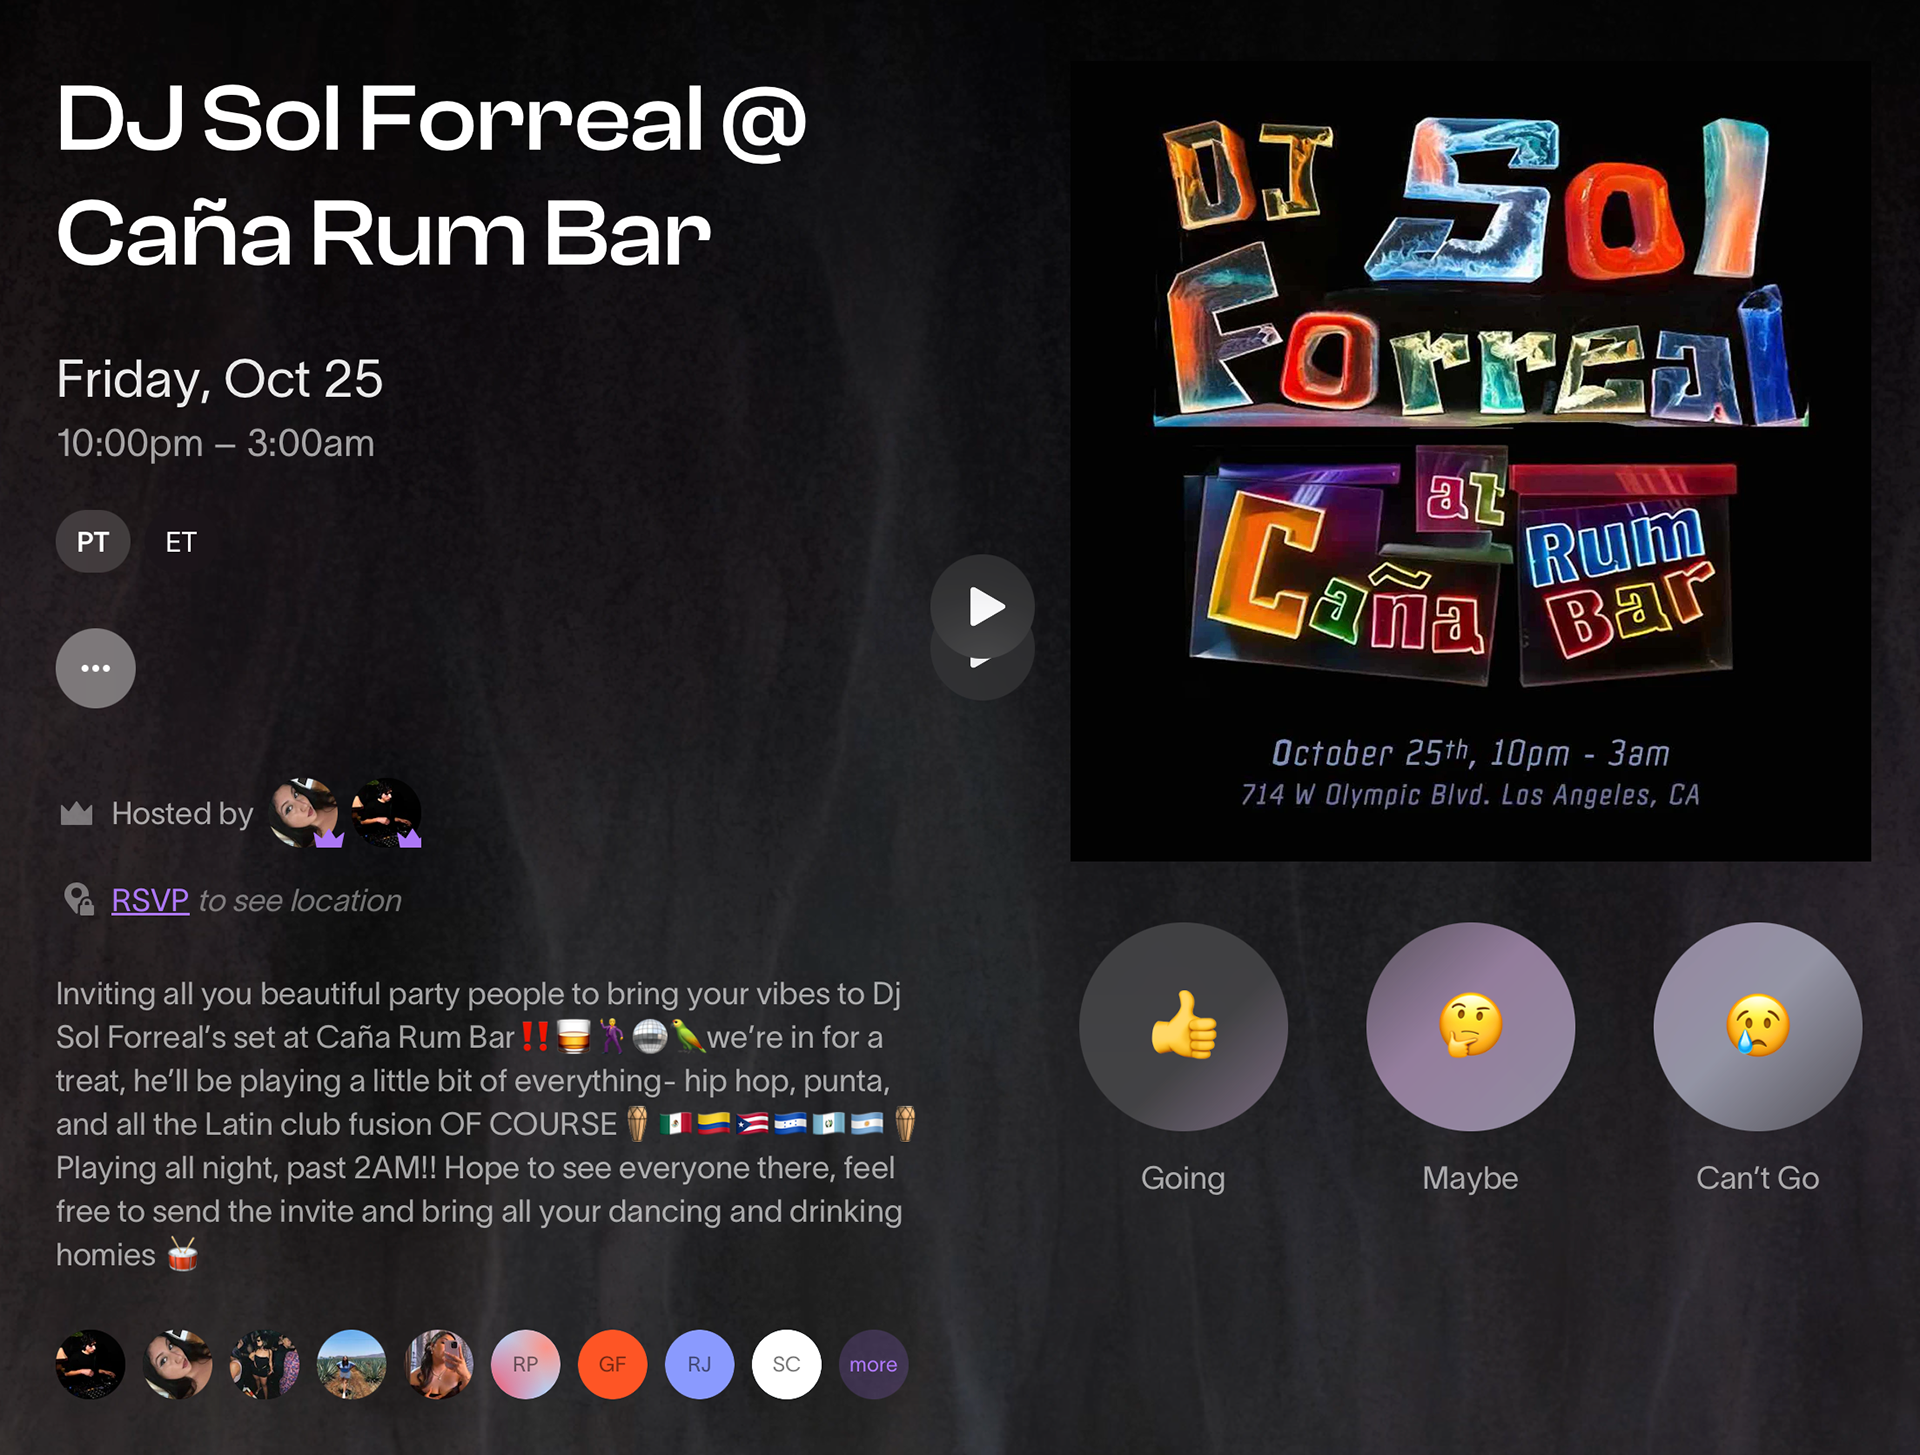This screenshot has height=1455, width=1920.
Task: Select the thinking-face Maybe button
Action: point(1470,1027)
